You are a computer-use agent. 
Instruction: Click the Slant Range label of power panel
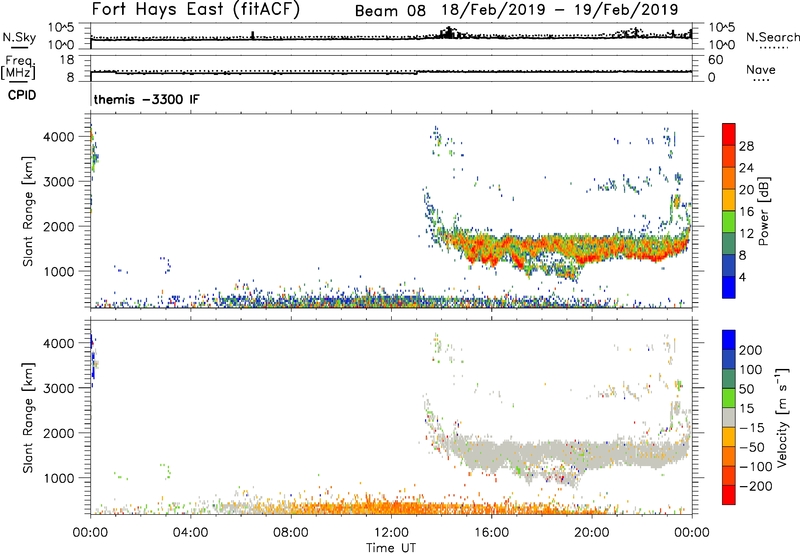pos(28,211)
